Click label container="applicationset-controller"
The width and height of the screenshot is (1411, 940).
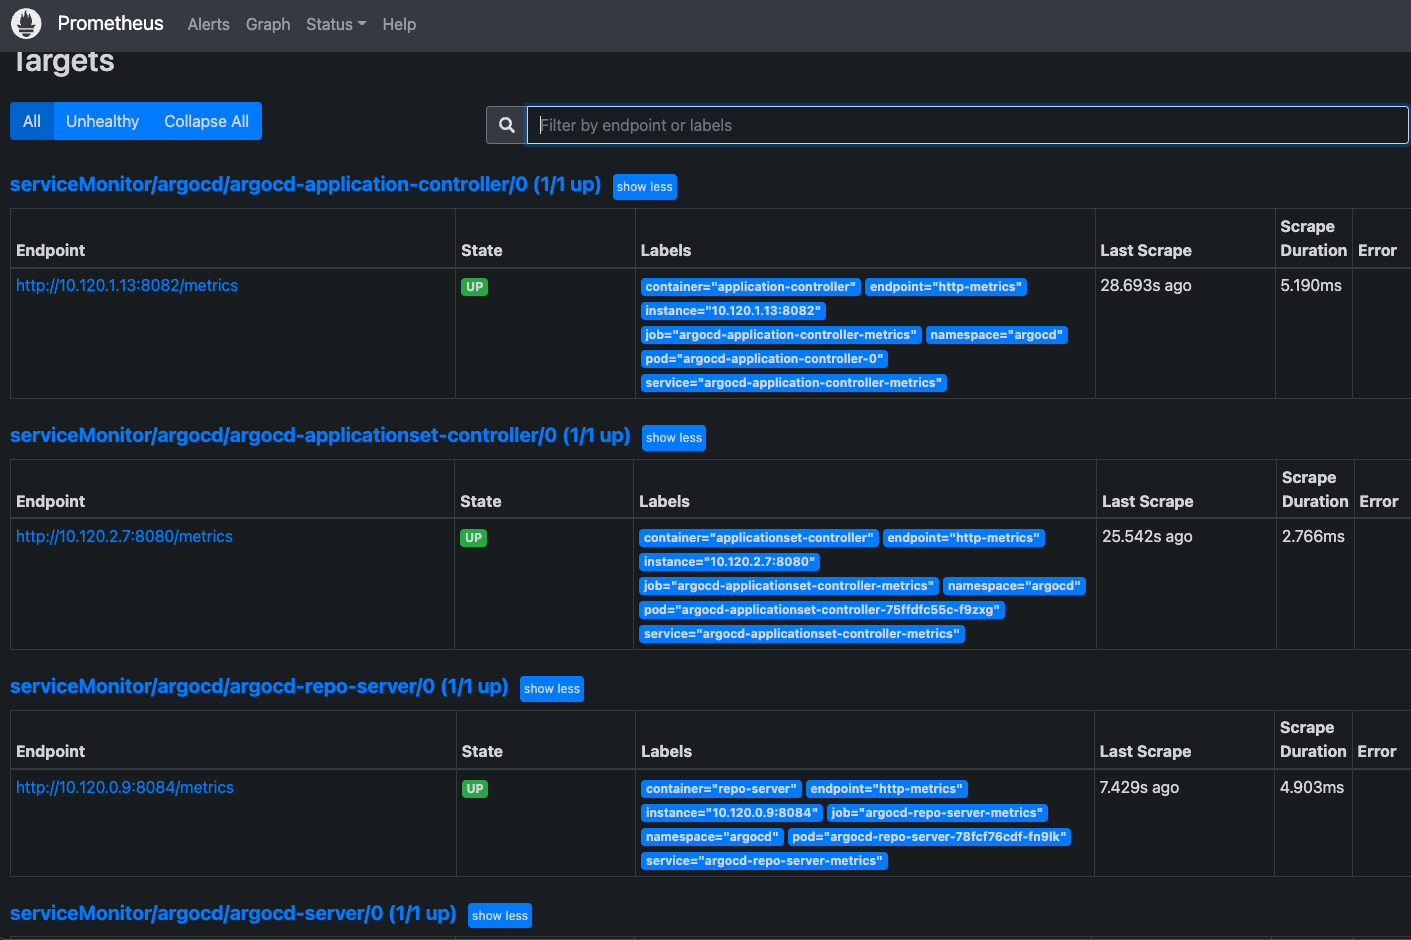pos(759,538)
